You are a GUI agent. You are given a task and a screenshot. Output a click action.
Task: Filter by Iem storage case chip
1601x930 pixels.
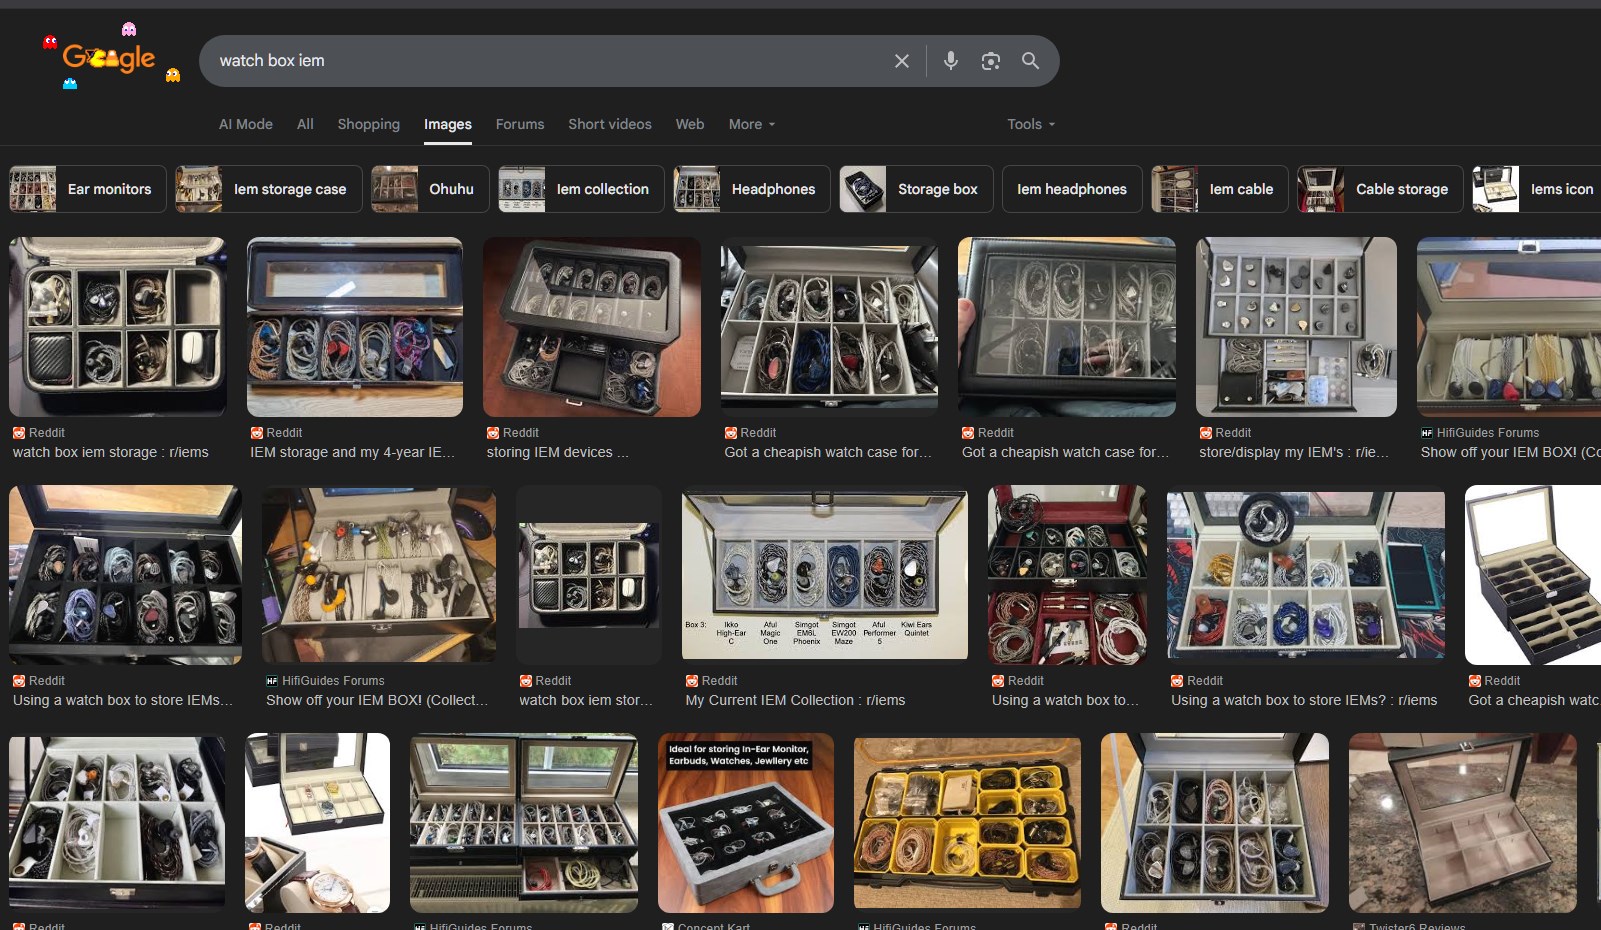[x=268, y=189]
